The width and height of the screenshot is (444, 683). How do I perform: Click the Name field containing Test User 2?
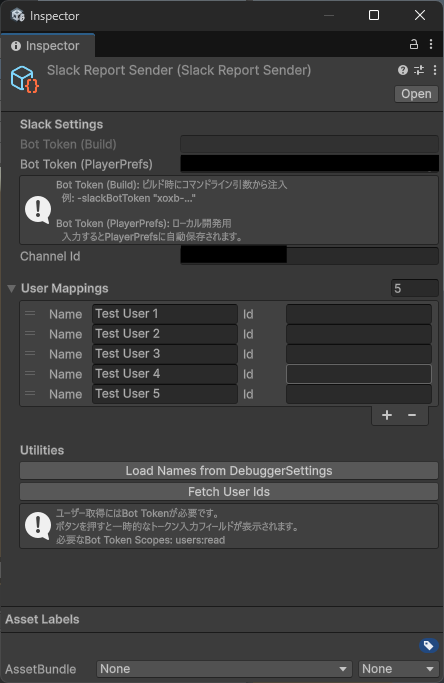(x=165, y=334)
